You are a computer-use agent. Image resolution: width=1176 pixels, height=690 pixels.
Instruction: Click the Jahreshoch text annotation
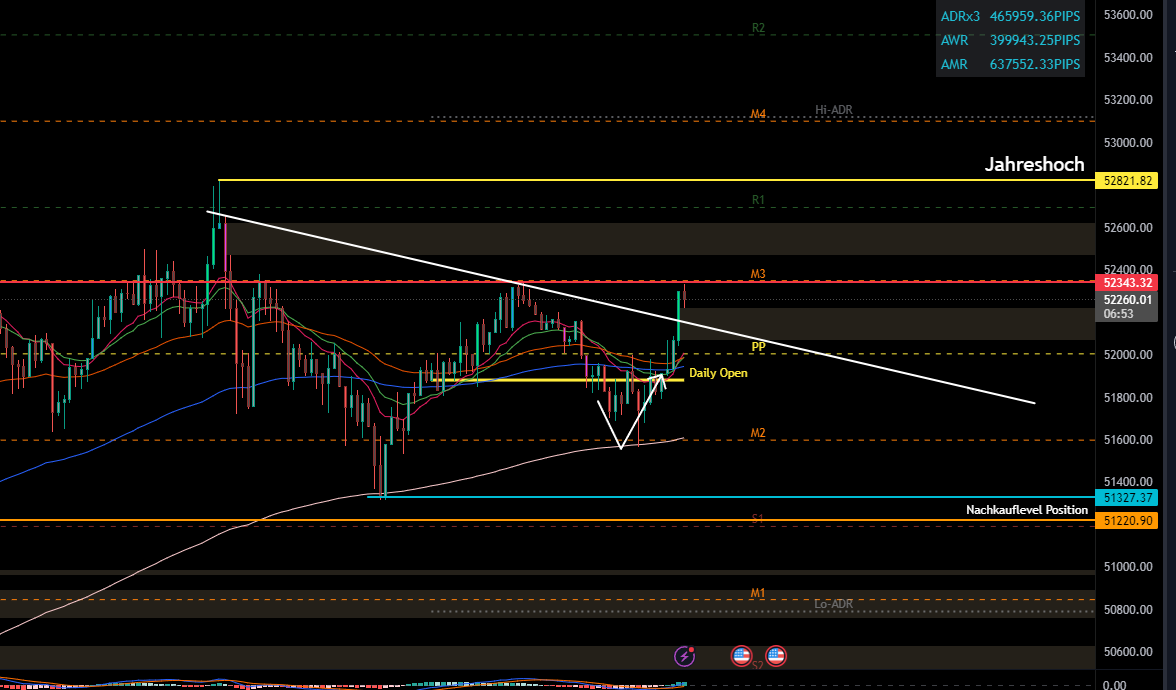(x=1034, y=164)
